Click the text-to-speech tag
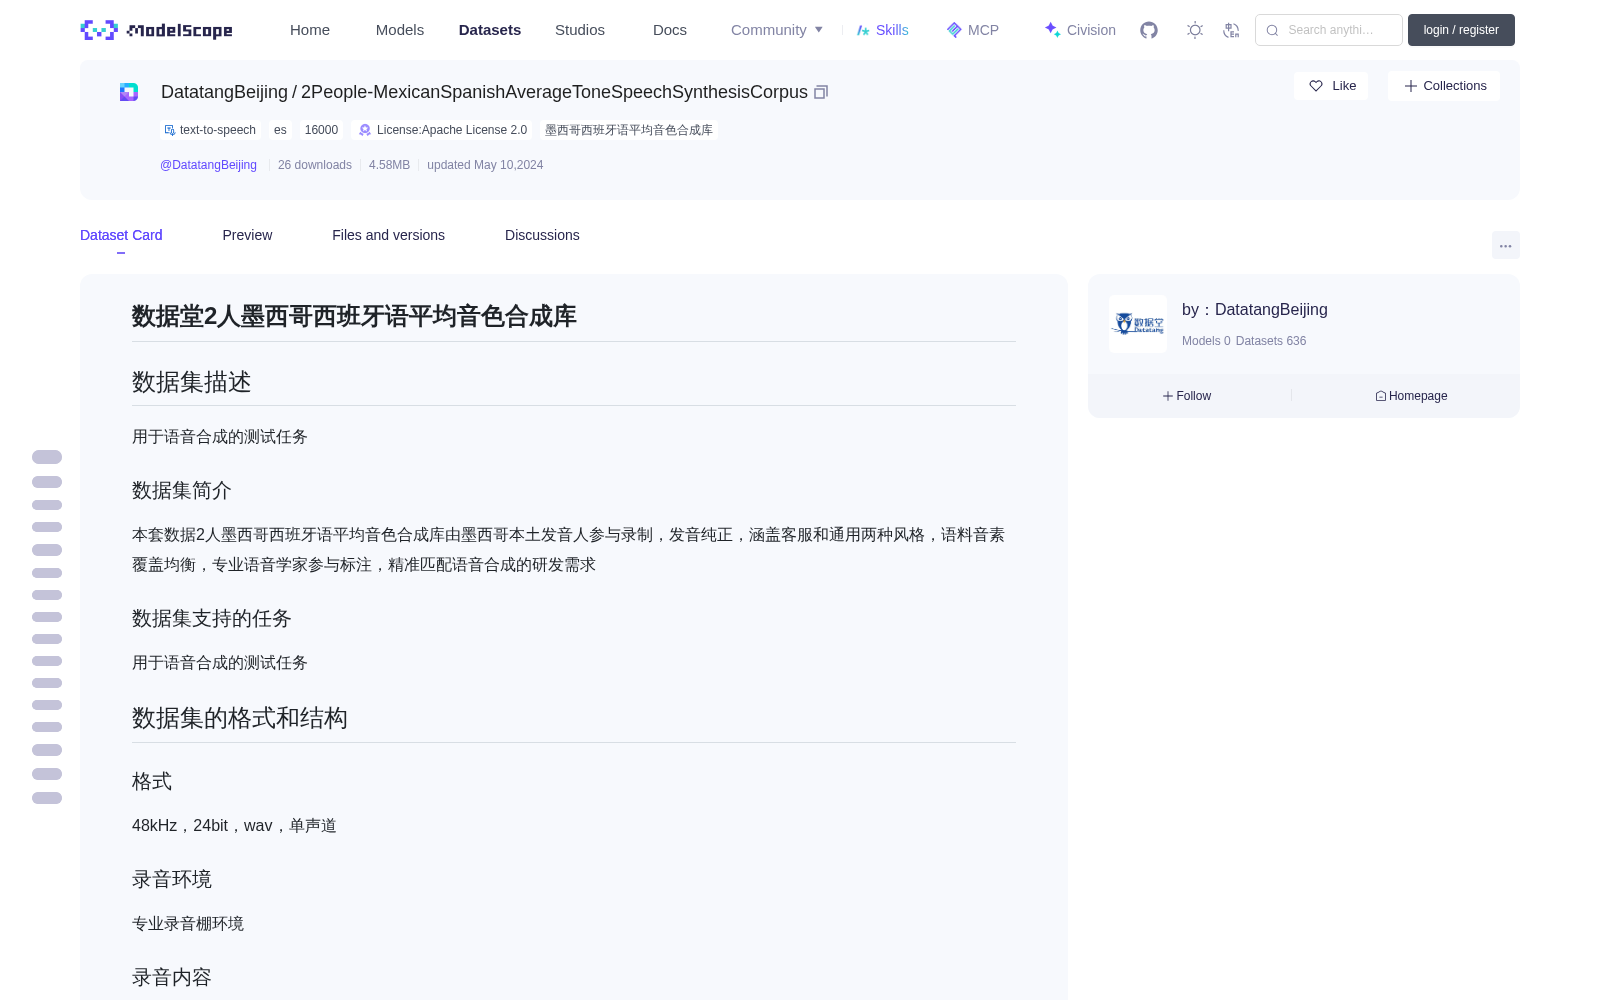The image size is (1600, 1000). 210,130
